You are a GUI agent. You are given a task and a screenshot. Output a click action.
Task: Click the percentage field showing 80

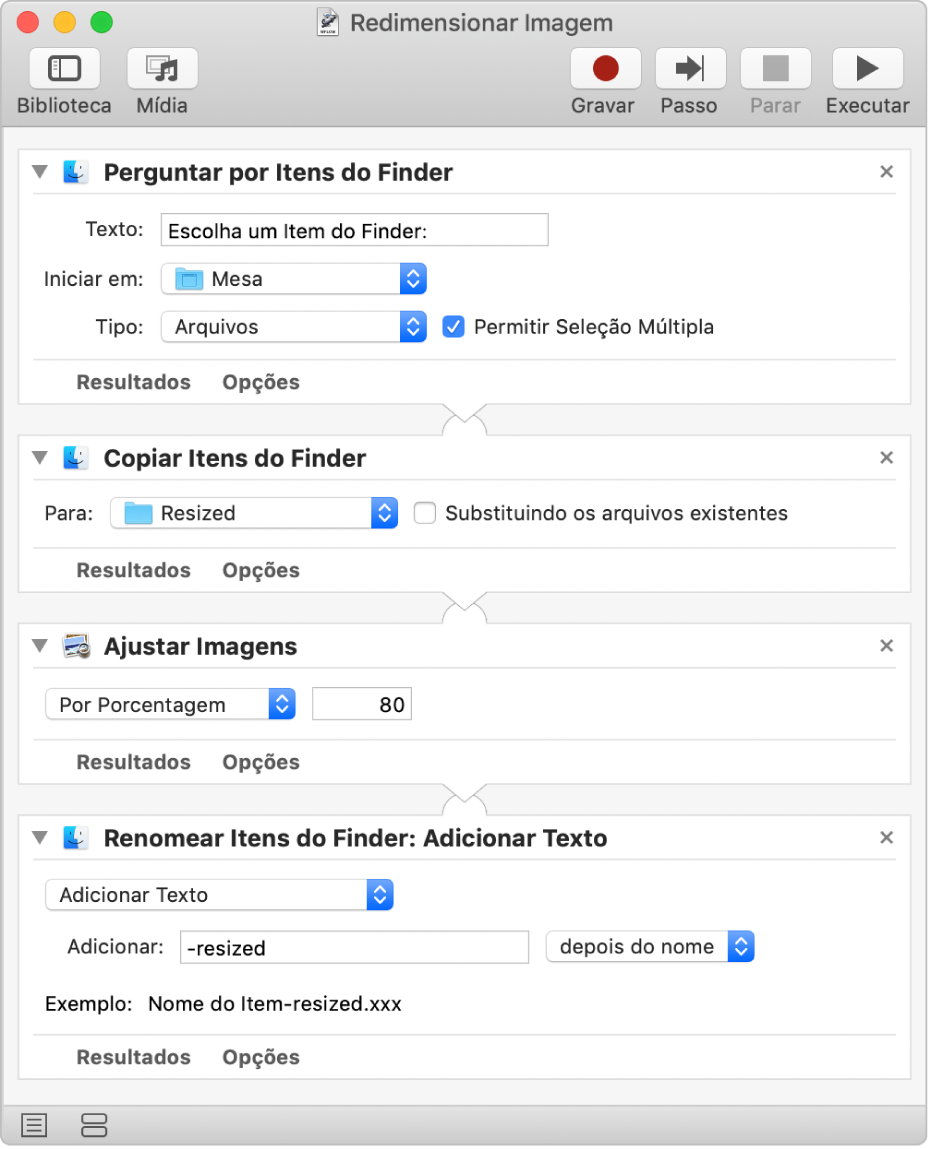pos(362,705)
